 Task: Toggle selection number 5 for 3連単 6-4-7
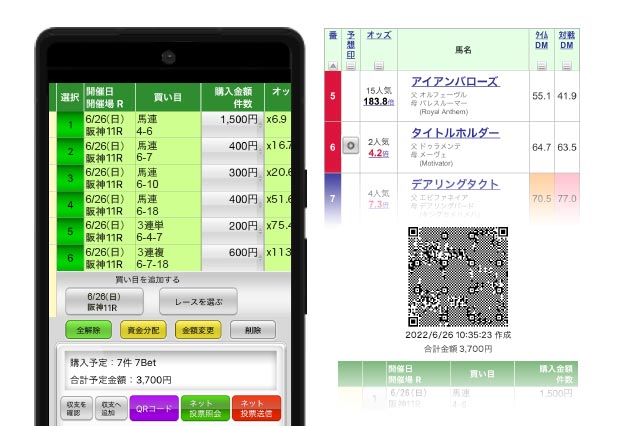68,233
